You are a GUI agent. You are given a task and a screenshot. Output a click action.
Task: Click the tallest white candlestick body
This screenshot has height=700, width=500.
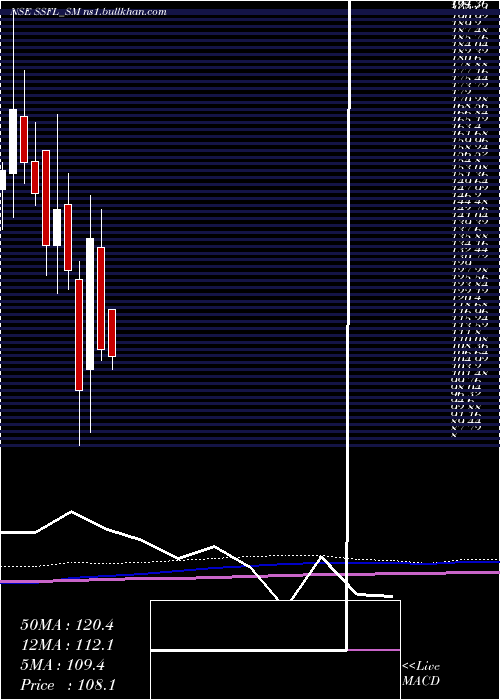pyautogui.click(x=90, y=304)
